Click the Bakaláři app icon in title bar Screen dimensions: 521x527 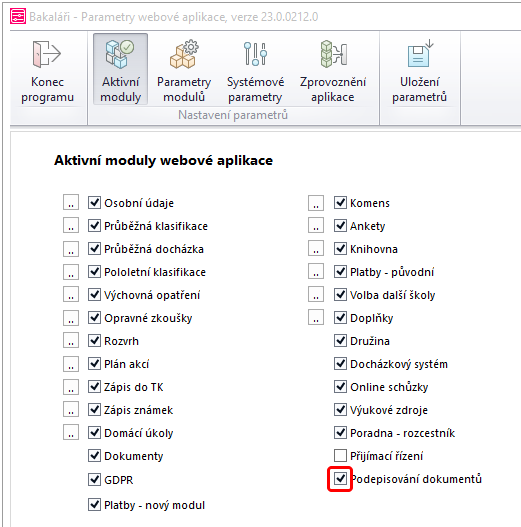(18, 16)
